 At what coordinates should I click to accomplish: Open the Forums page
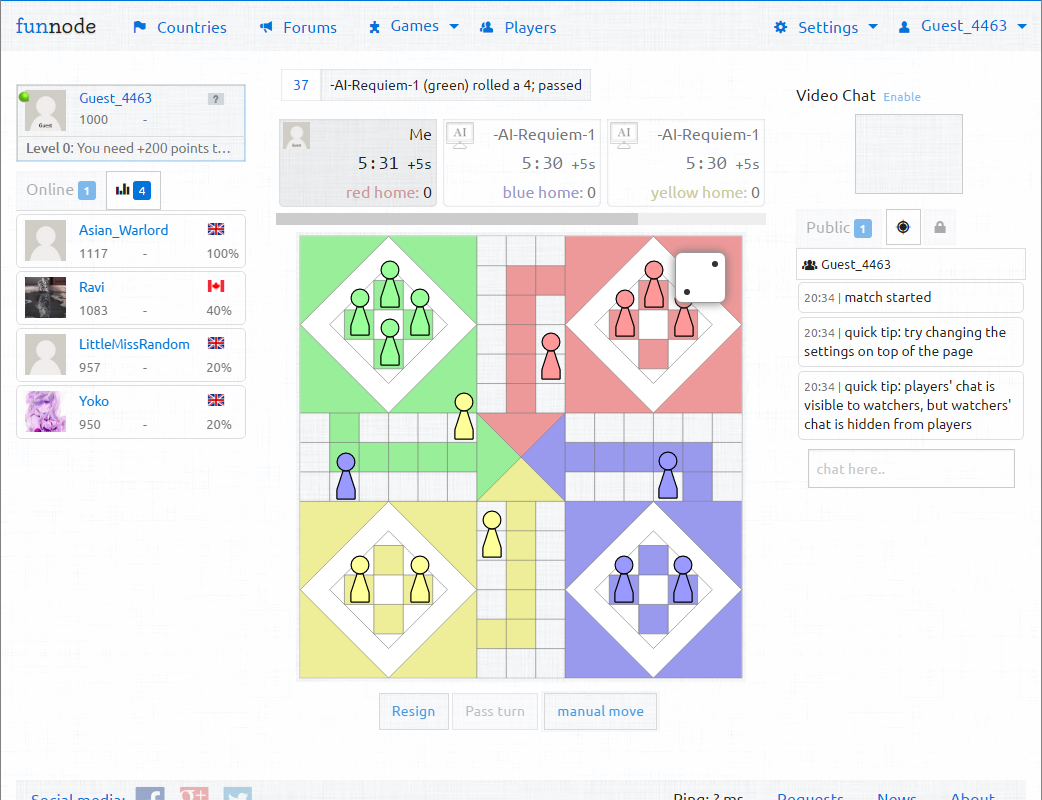click(x=310, y=27)
